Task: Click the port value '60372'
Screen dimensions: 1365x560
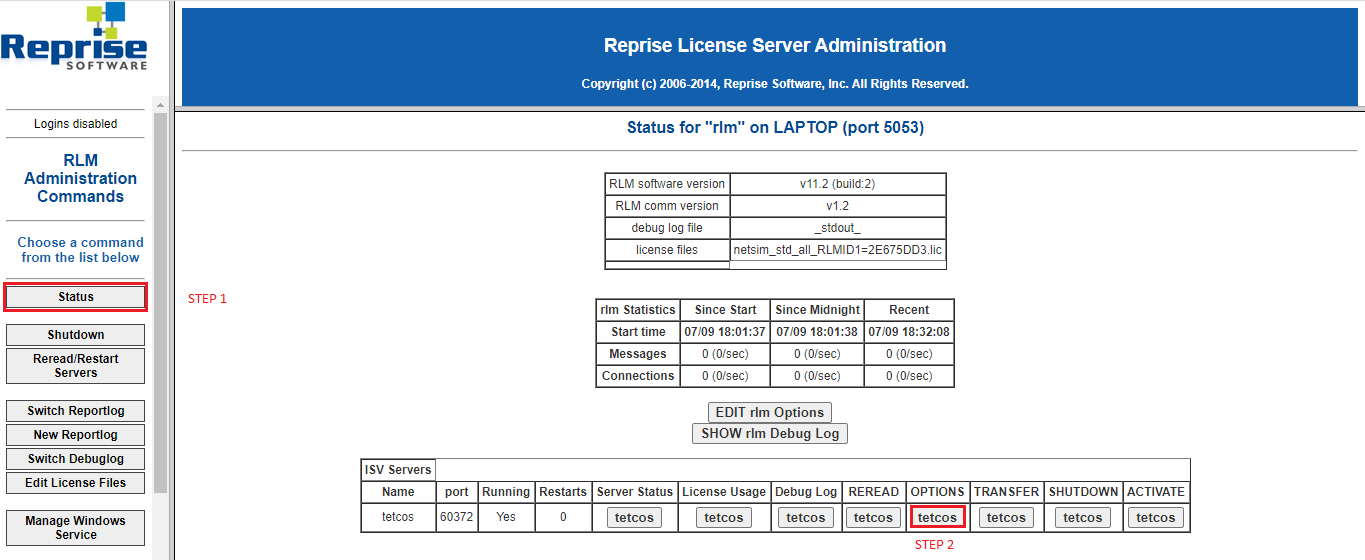Action: (x=457, y=518)
